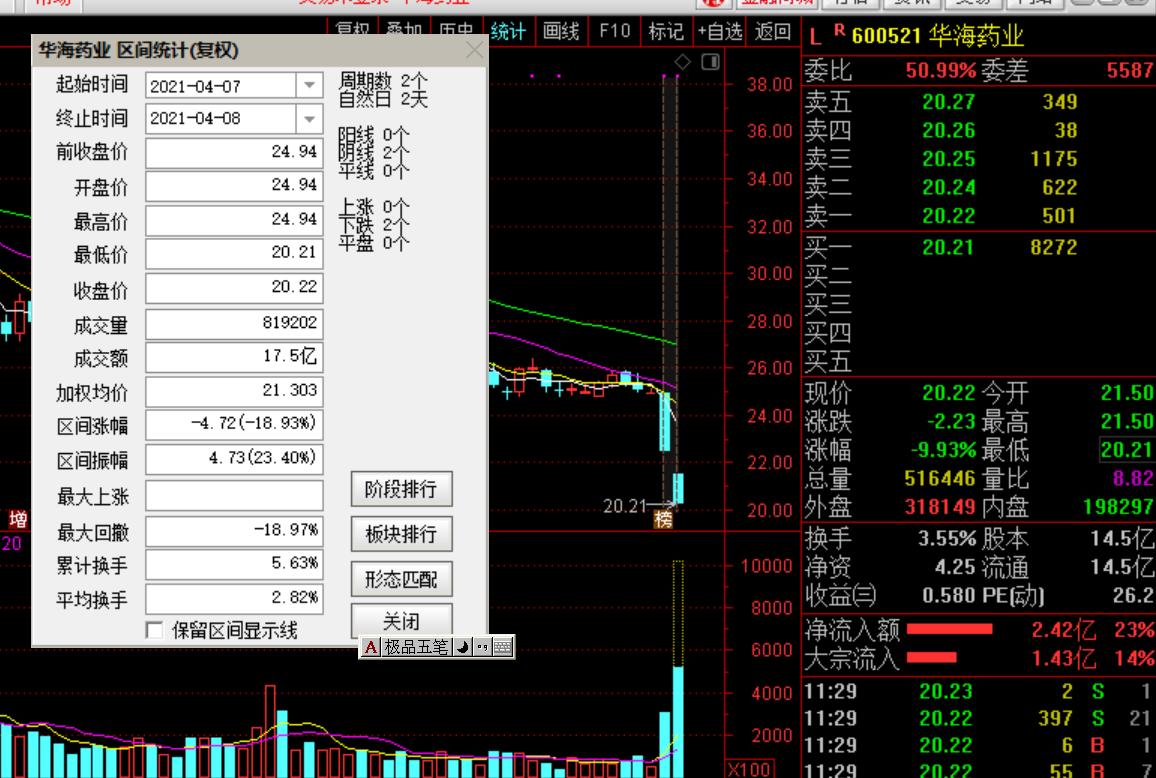Click the 内盘 value 198297

pos(1118,507)
